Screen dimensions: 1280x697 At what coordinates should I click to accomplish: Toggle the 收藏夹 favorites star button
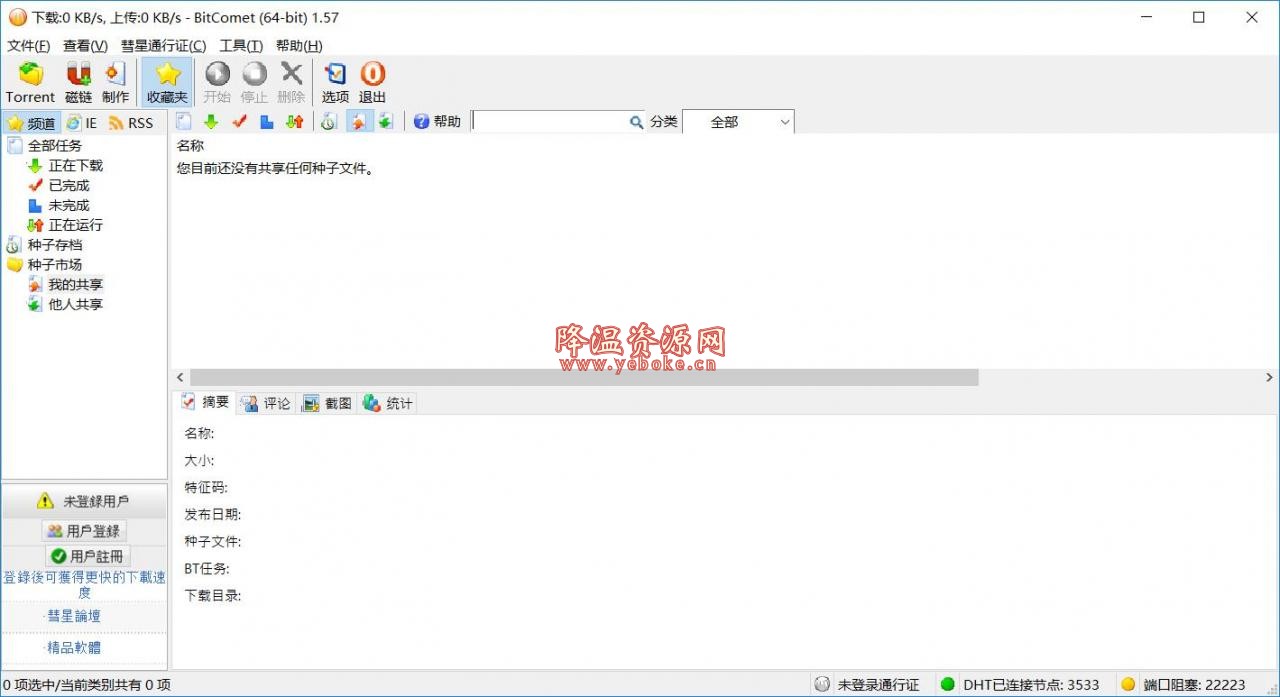[x=167, y=83]
